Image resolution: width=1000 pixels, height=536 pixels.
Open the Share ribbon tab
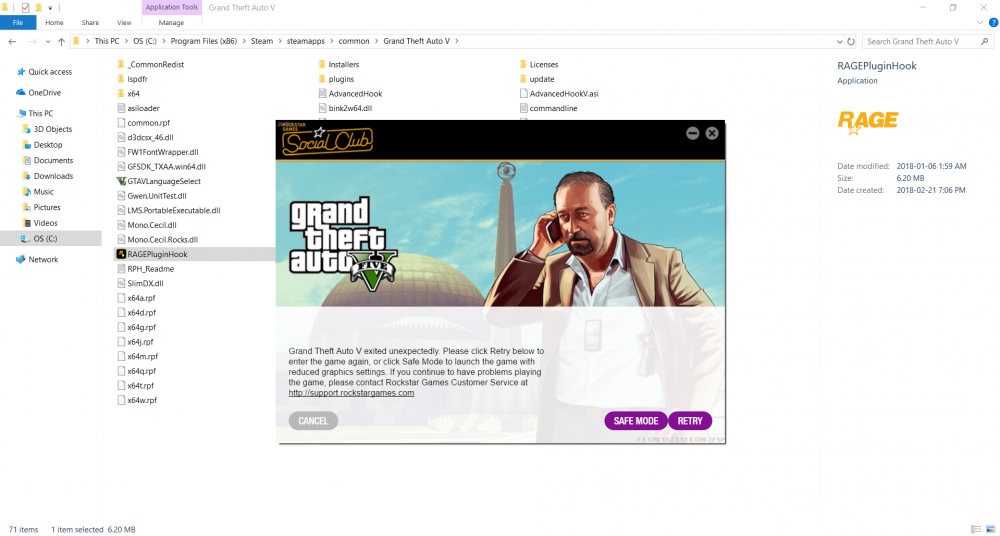click(x=90, y=22)
